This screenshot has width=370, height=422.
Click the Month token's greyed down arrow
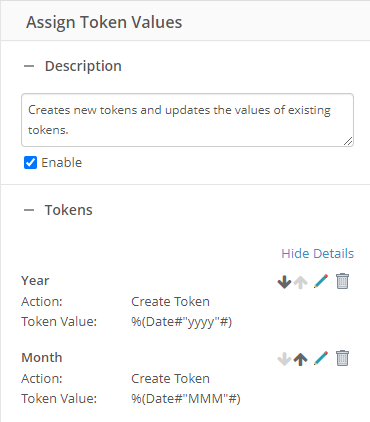[x=284, y=359]
